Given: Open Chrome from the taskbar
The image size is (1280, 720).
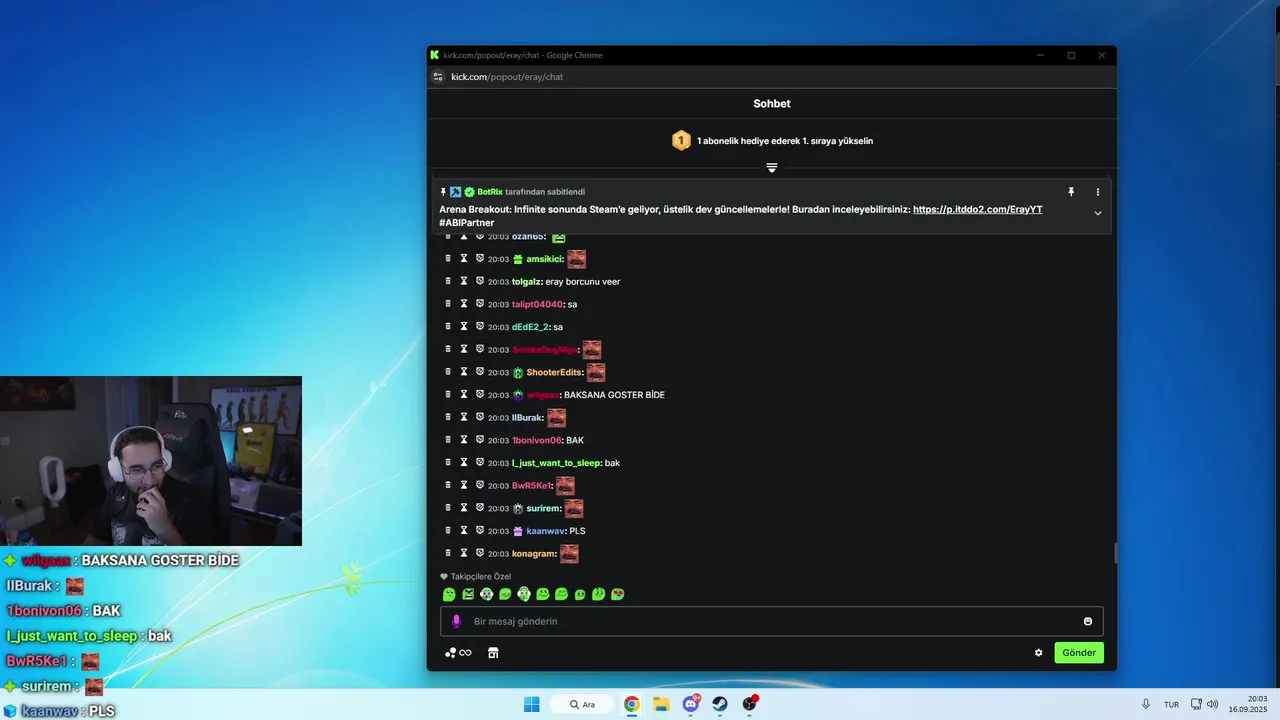Looking at the screenshot, I should click(x=632, y=704).
